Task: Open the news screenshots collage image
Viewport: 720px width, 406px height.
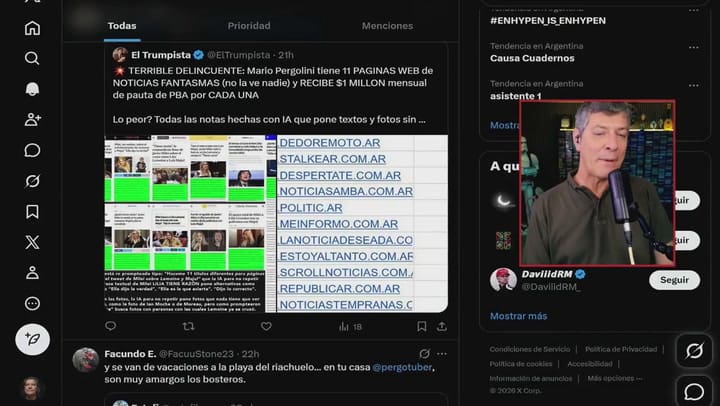Action: click(190, 224)
